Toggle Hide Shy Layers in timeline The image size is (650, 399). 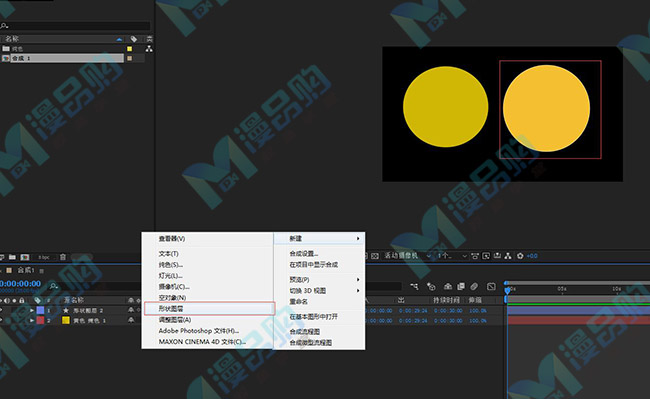point(448,286)
